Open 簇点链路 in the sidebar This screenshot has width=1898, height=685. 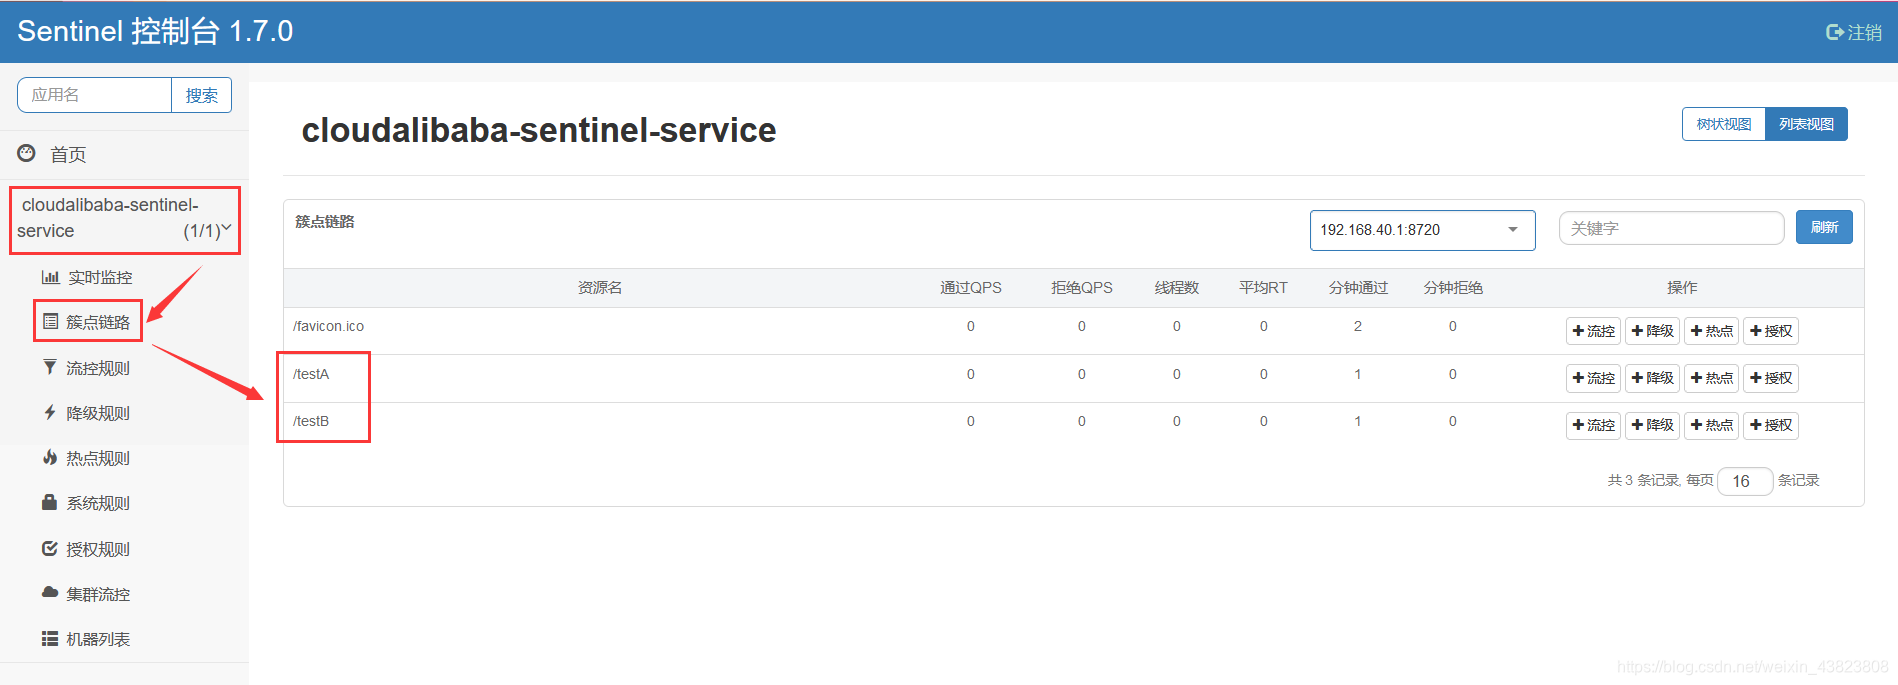[x=97, y=322]
